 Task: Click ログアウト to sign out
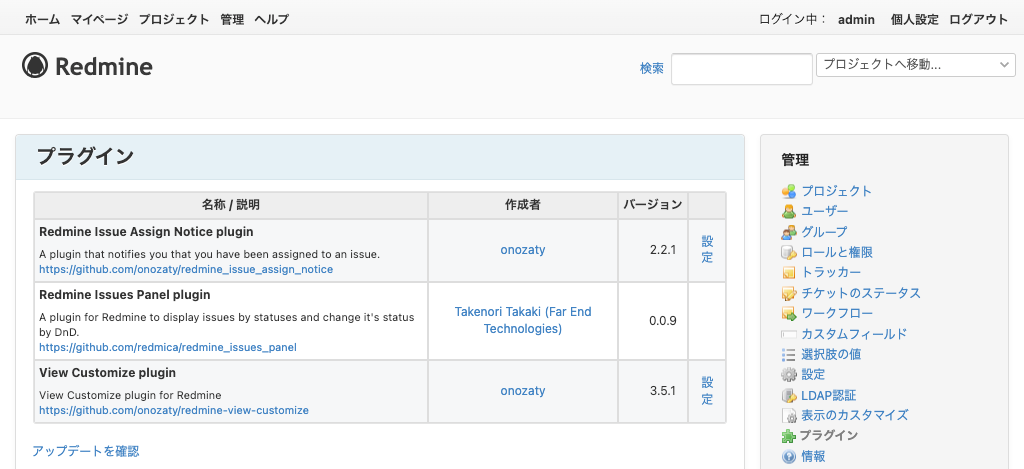click(x=978, y=19)
